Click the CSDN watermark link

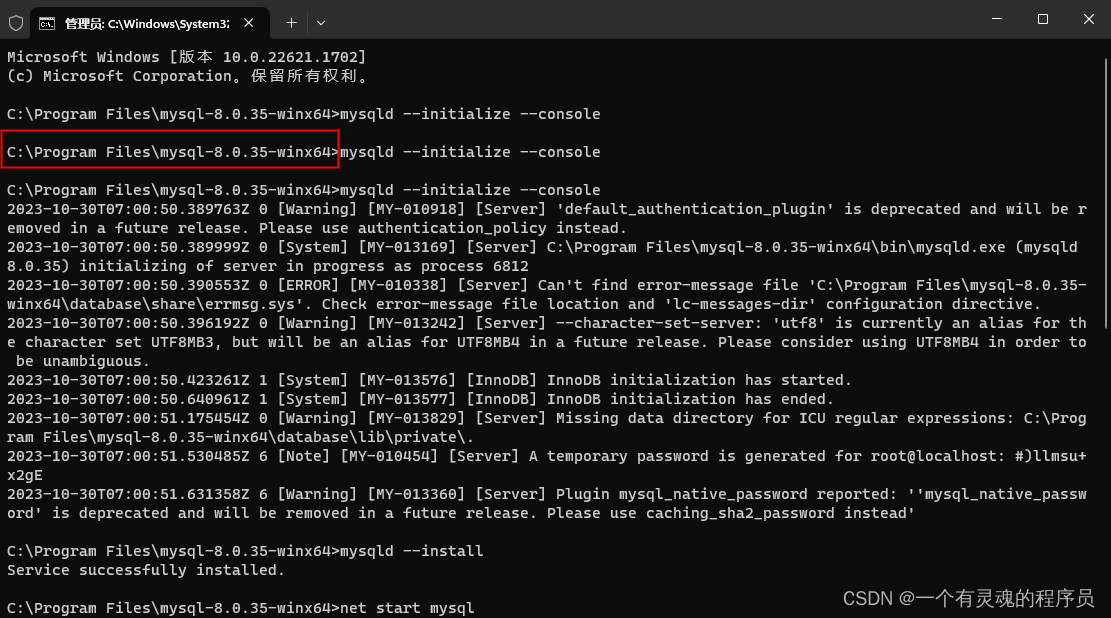(x=866, y=598)
